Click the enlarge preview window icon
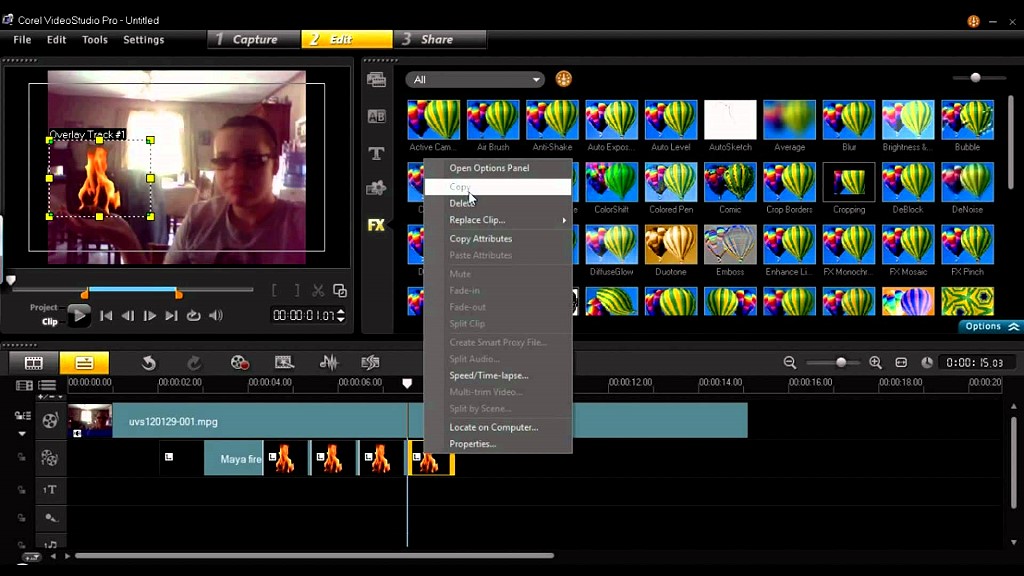Viewport: 1024px width, 576px height. 340,291
